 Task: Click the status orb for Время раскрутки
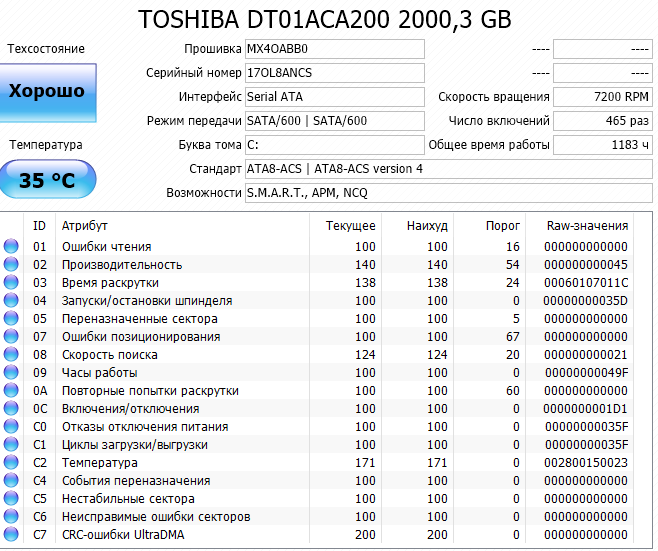tap(11, 282)
